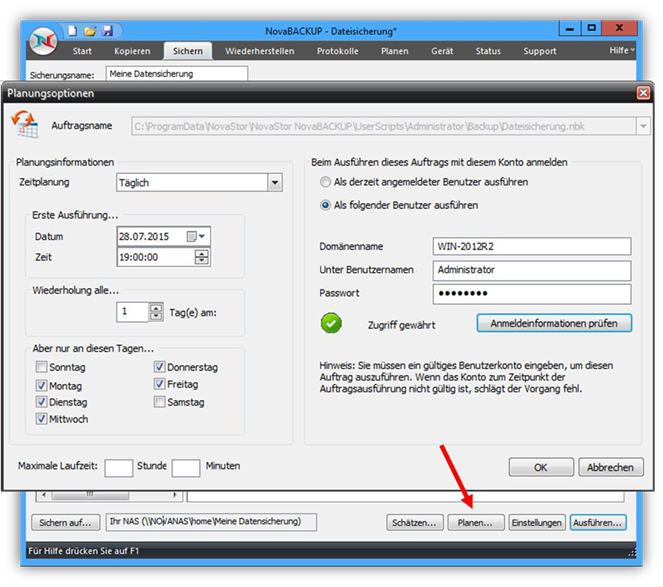Click the Ihr NAS destination path field

point(211,522)
